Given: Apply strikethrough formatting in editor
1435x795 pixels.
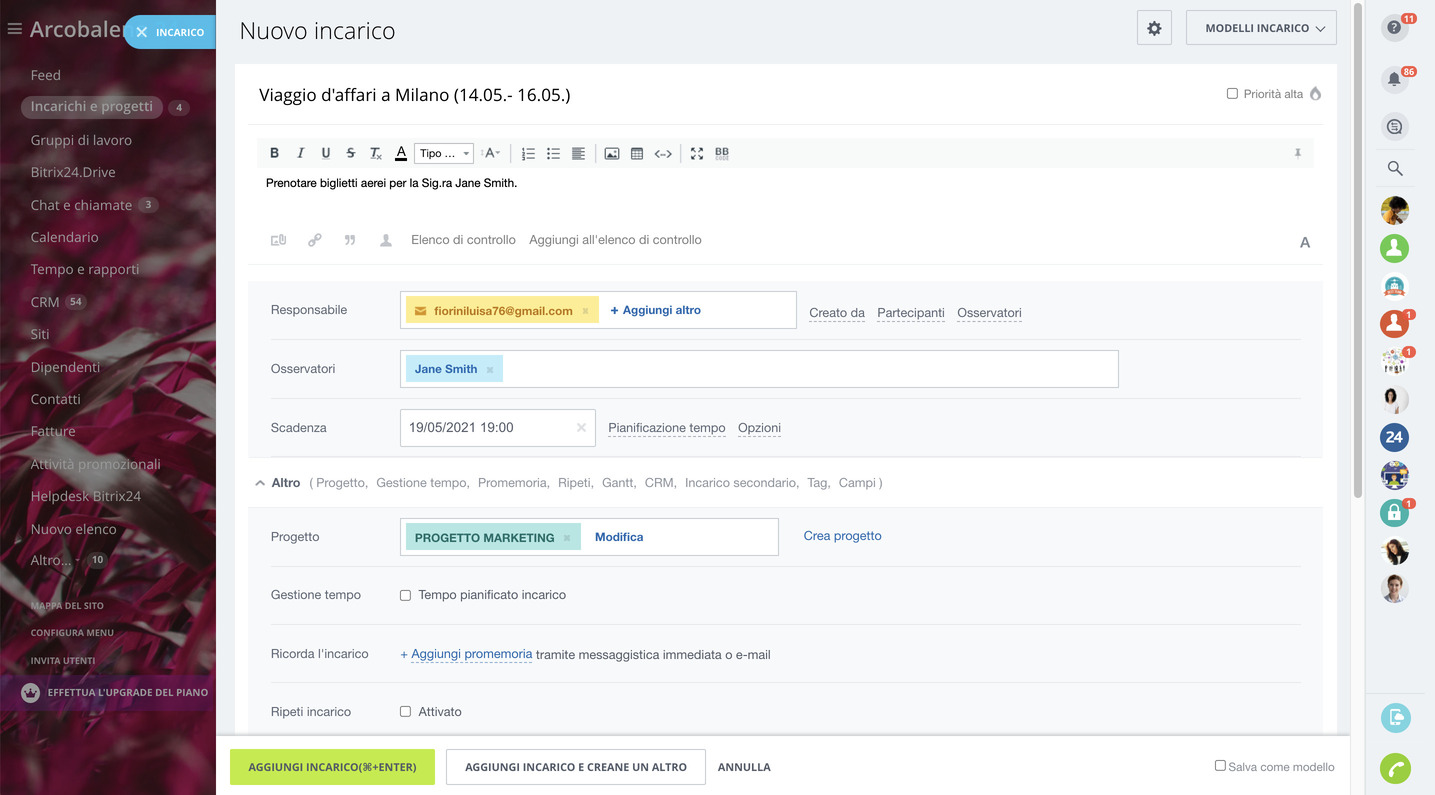Looking at the screenshot, I should [350, 153].
